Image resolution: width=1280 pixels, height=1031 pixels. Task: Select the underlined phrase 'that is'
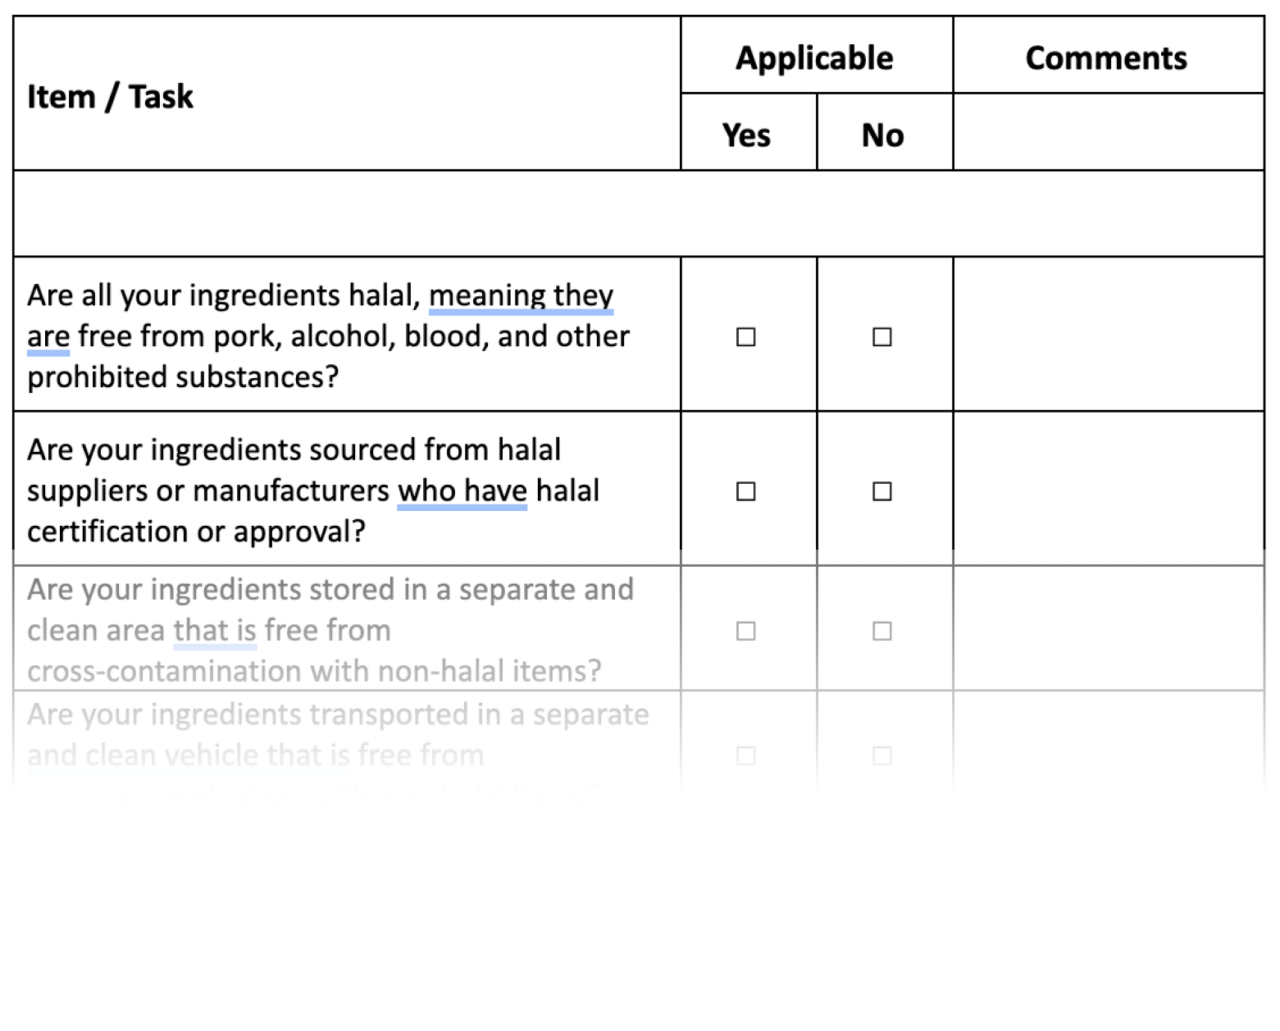point(215,630)
